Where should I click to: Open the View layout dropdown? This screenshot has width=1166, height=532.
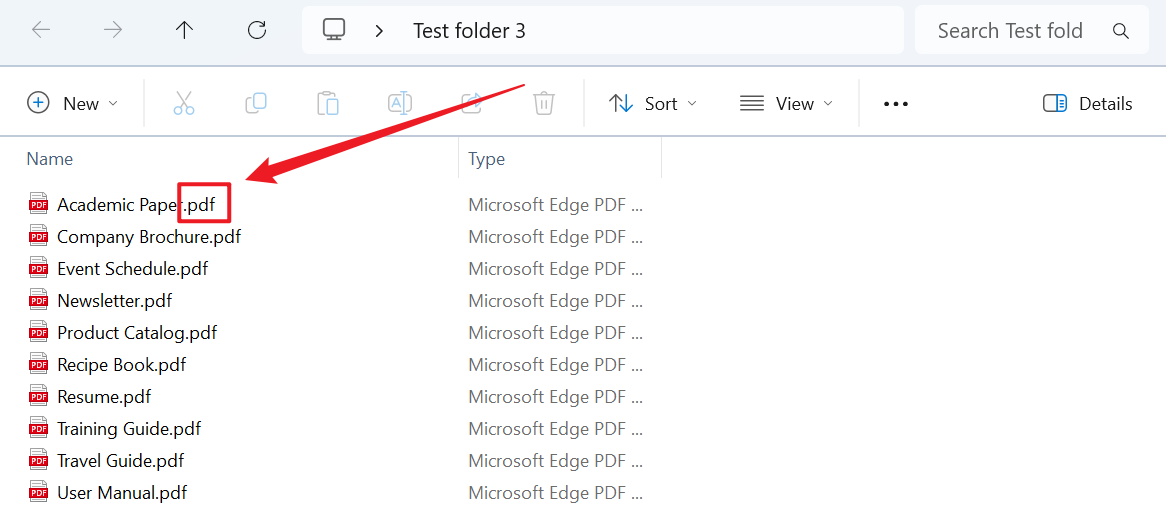[x=786, y=103]
